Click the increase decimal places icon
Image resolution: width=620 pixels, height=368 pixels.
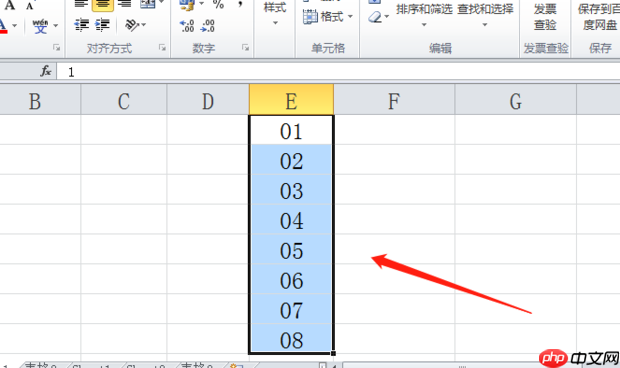(x=187, y=26)
